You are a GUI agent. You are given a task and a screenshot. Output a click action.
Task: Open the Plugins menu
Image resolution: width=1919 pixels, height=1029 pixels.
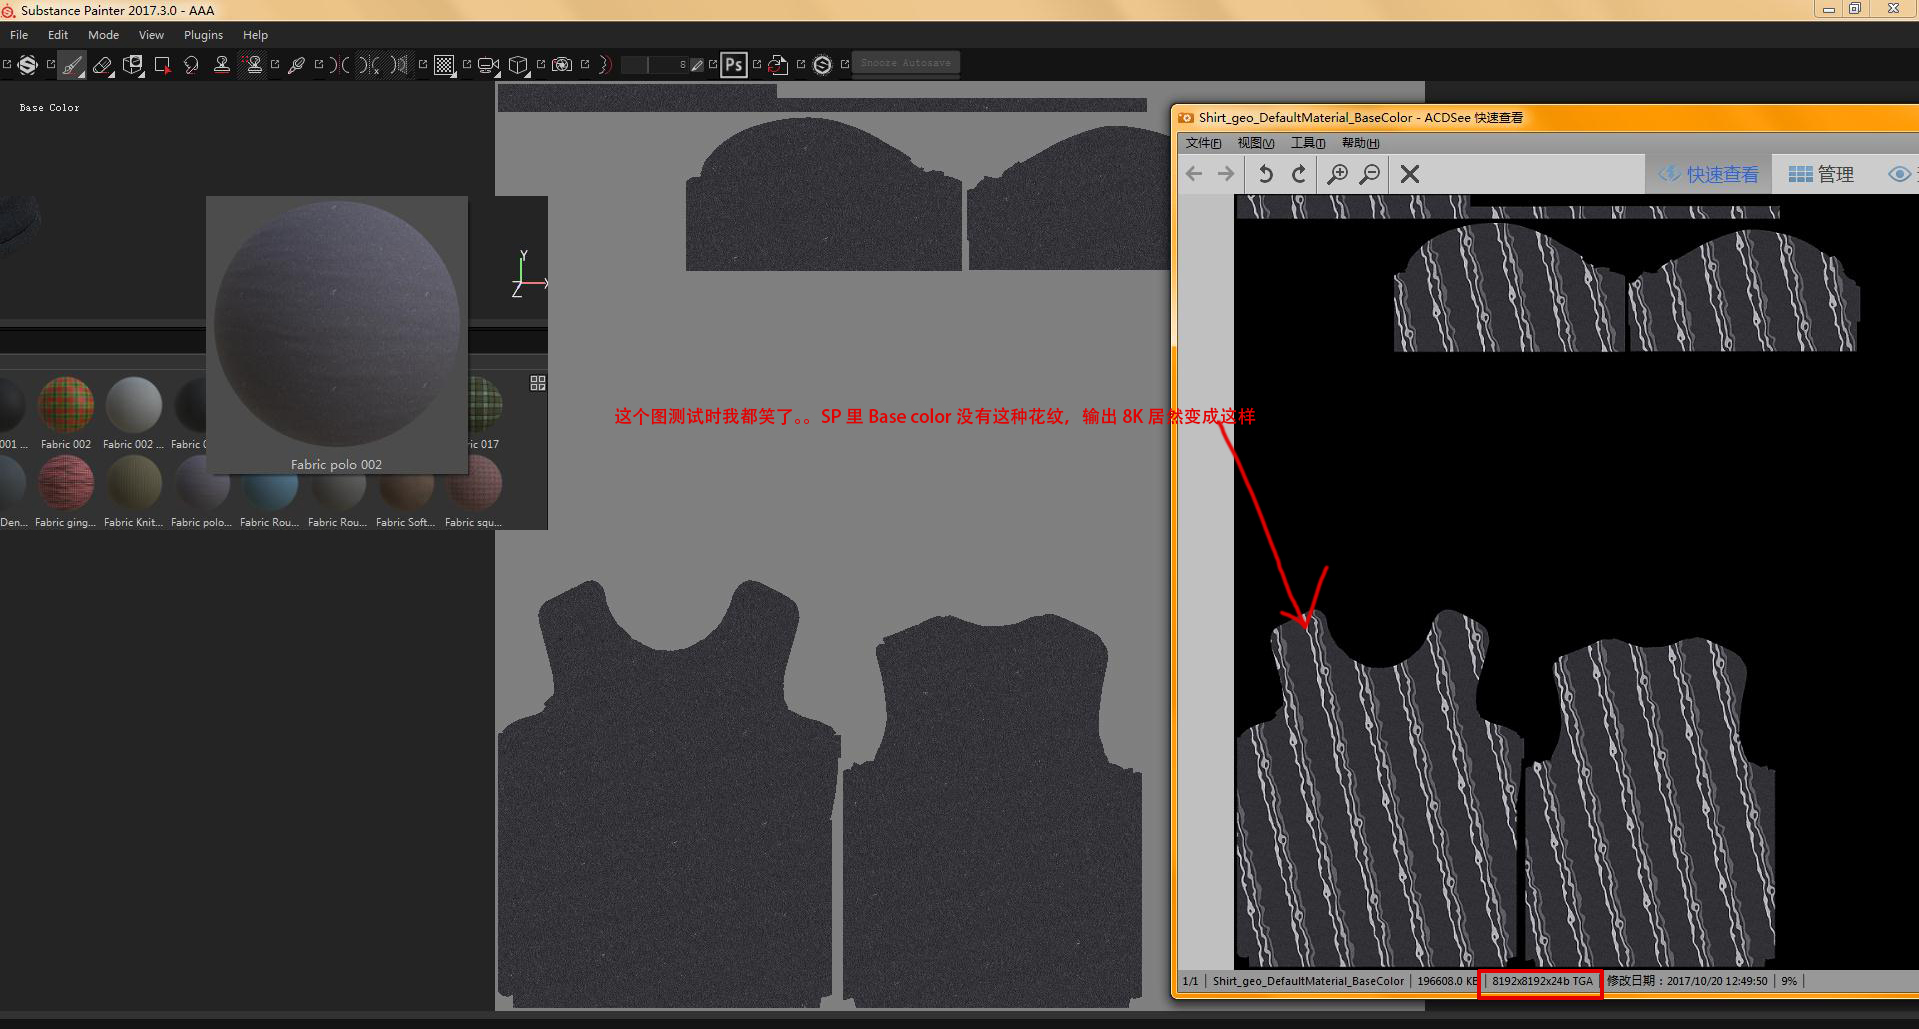203,35
